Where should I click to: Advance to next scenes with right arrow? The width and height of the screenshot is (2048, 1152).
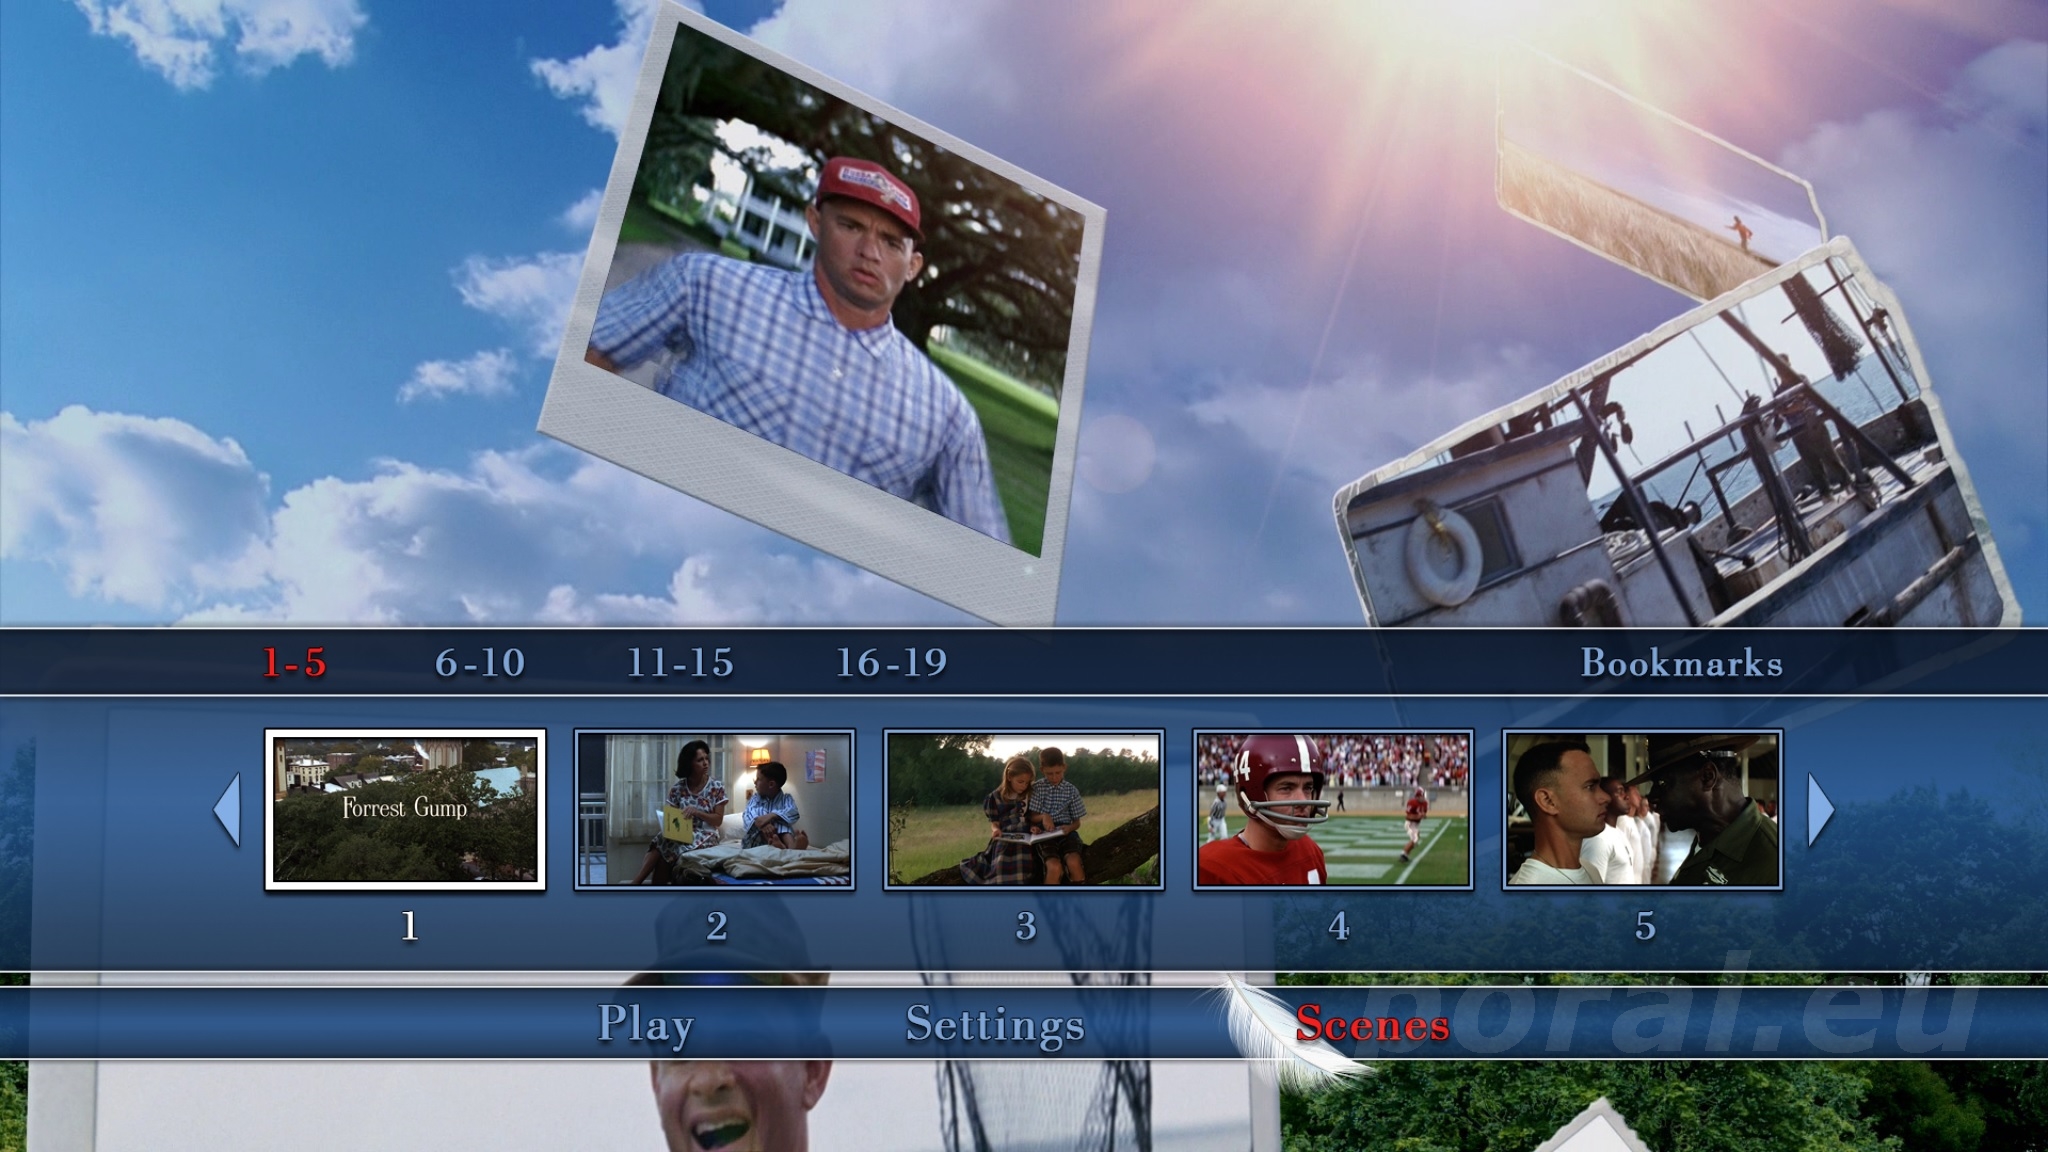click(1821, 810)
